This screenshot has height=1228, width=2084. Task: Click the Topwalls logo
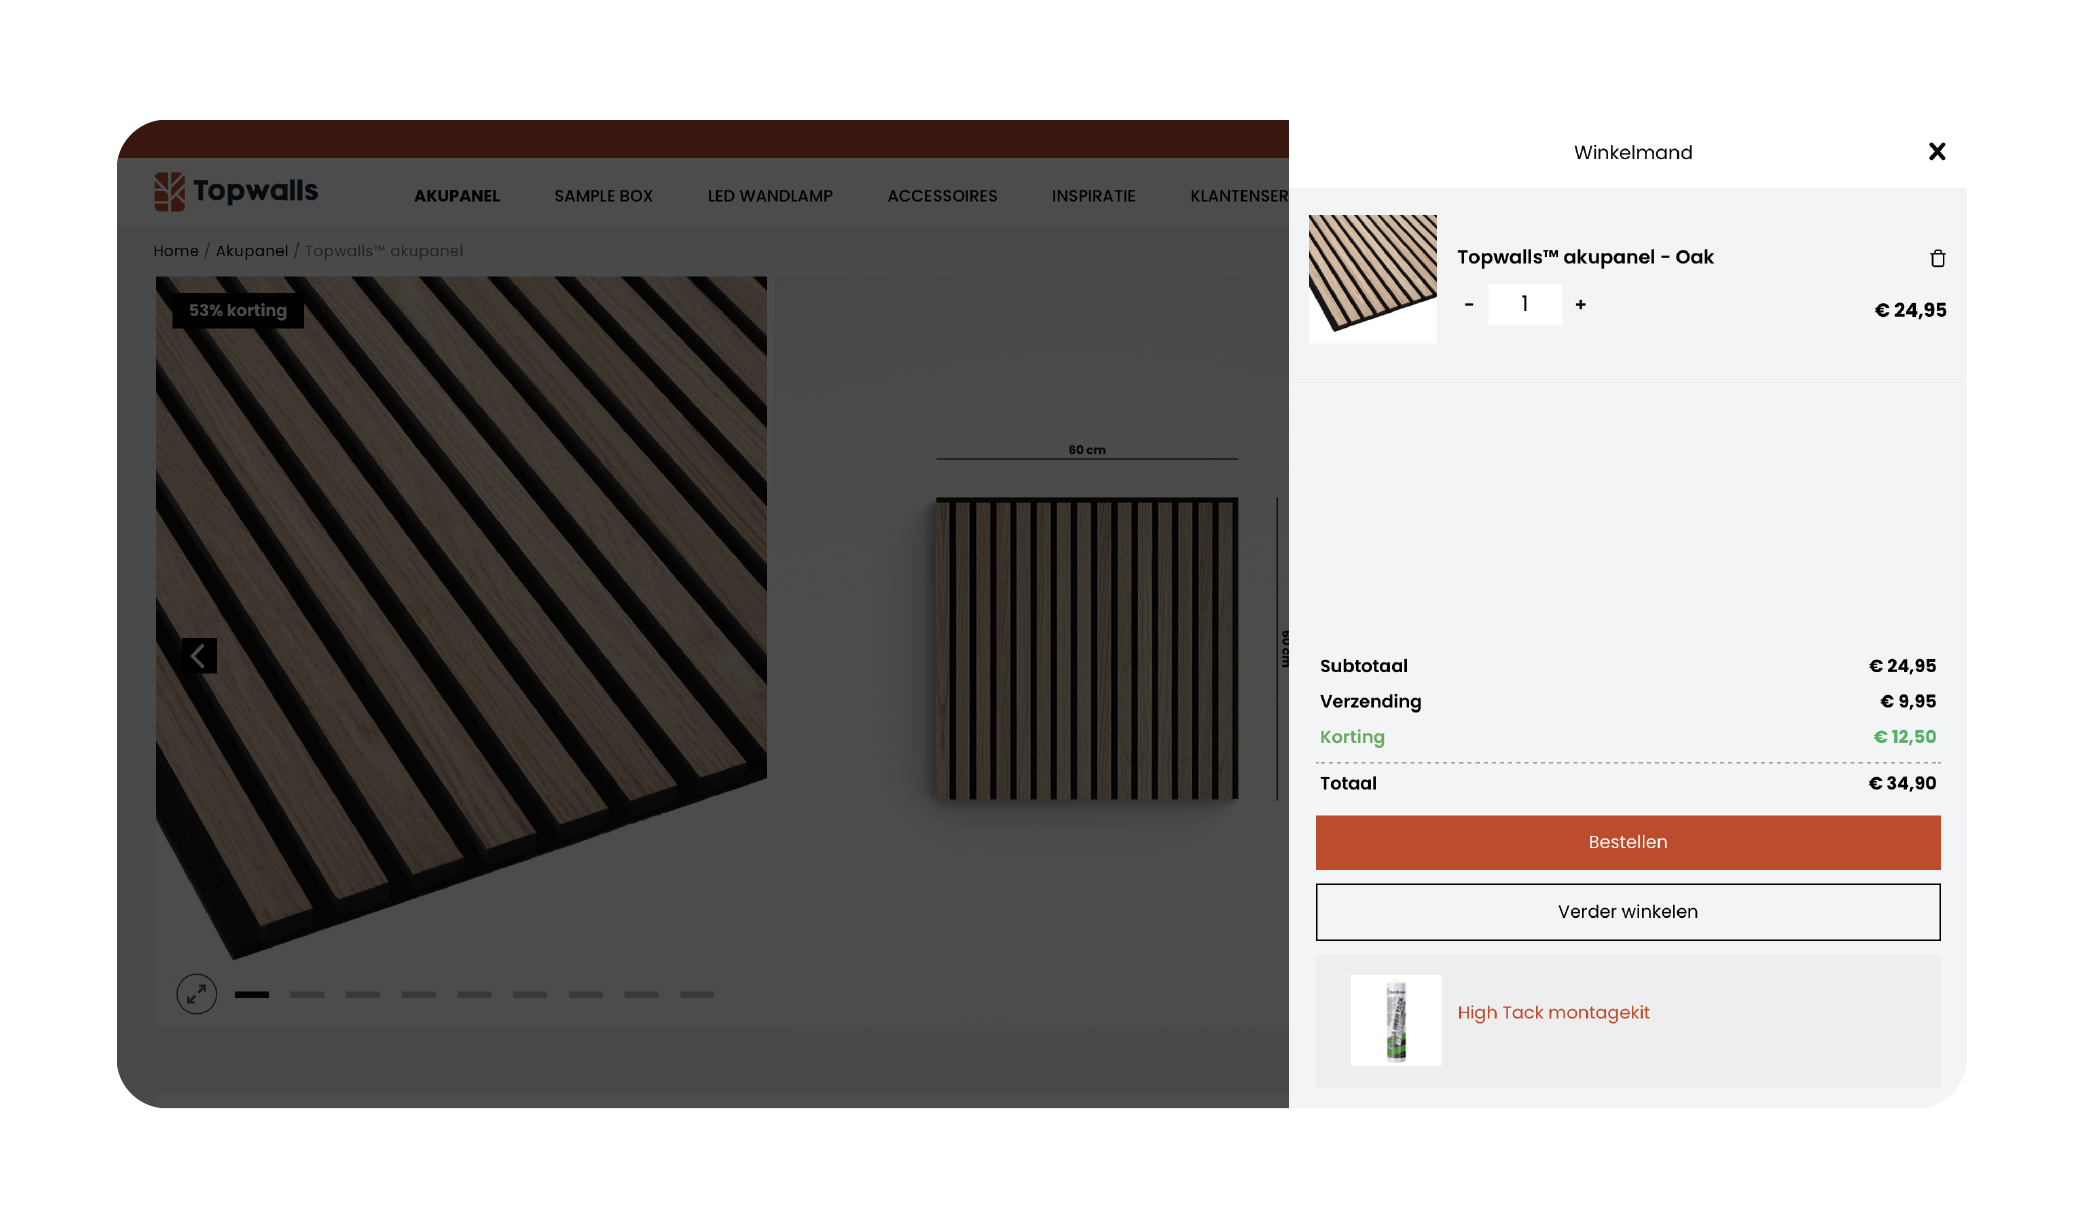236,191
